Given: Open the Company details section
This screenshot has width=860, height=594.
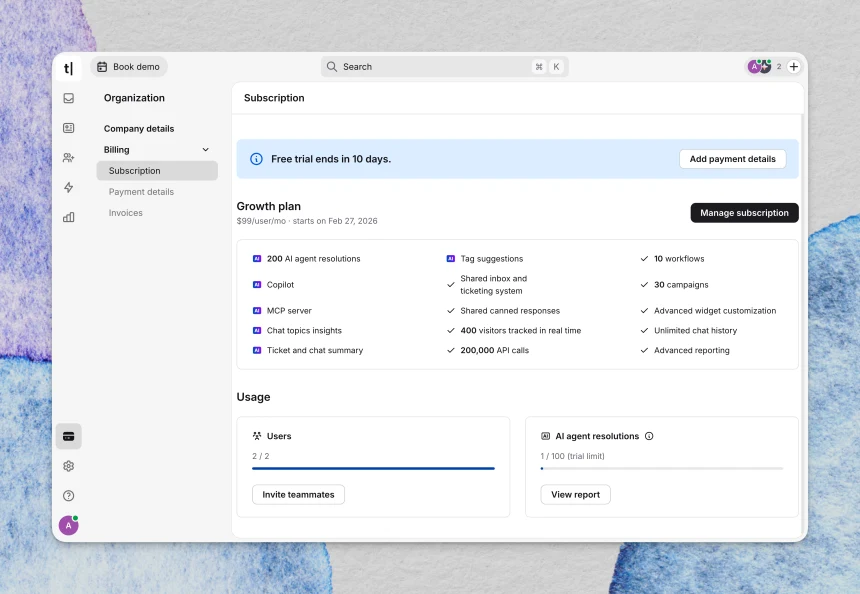Looking at the screenshot, I should click(x=139, y=128).
